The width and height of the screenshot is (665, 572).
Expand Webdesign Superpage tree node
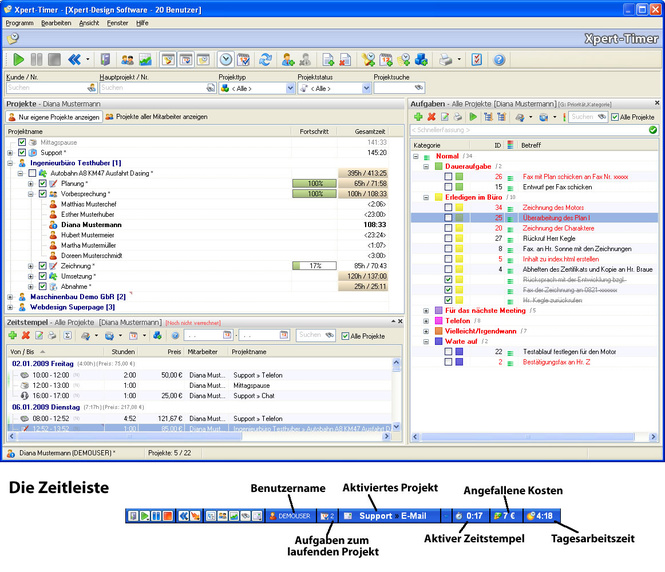click(10, 307)
